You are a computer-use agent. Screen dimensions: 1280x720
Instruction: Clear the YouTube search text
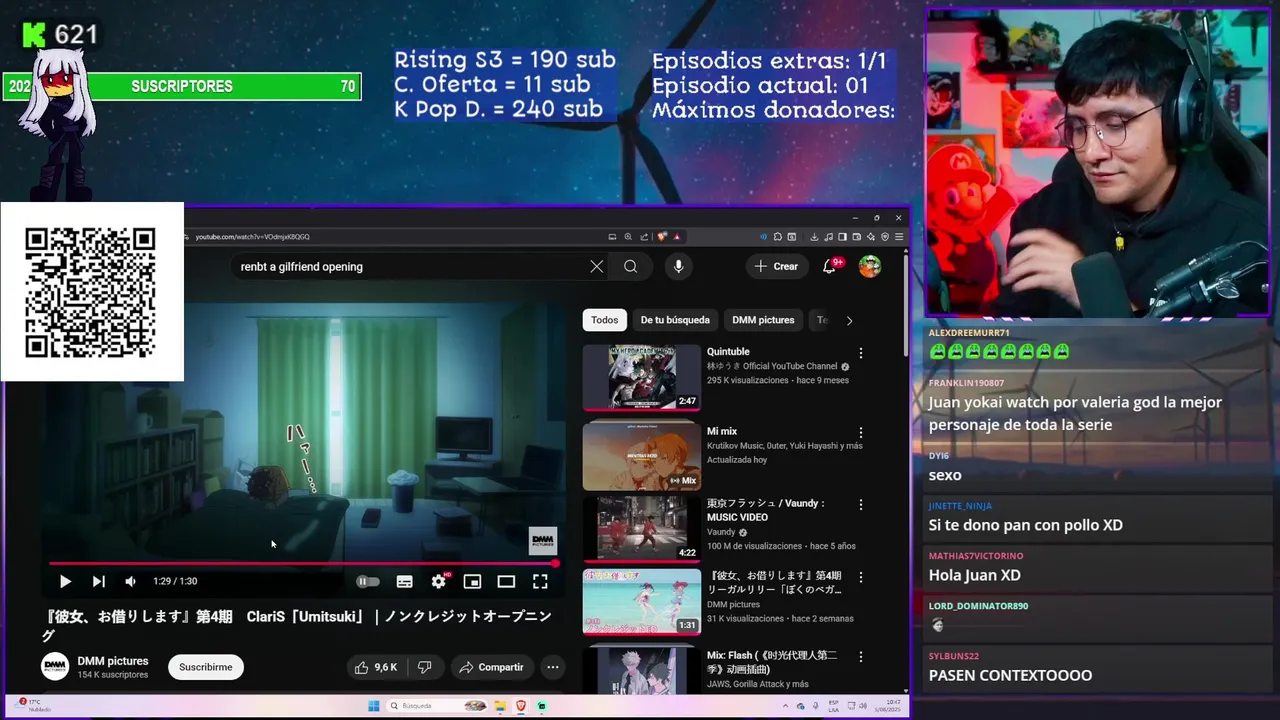click(596, 266)
